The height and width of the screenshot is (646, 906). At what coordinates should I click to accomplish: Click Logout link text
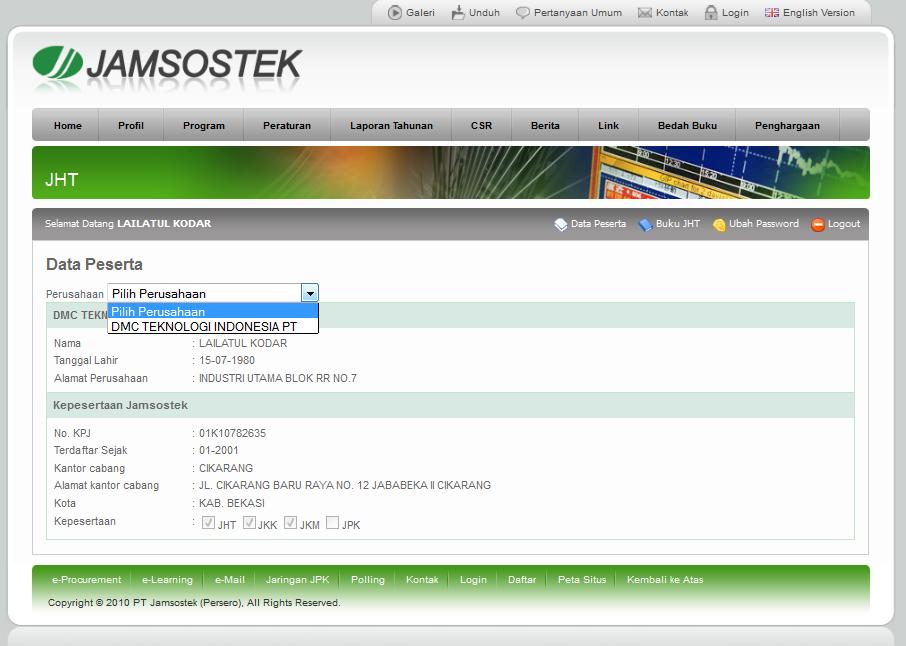[844, 224]
